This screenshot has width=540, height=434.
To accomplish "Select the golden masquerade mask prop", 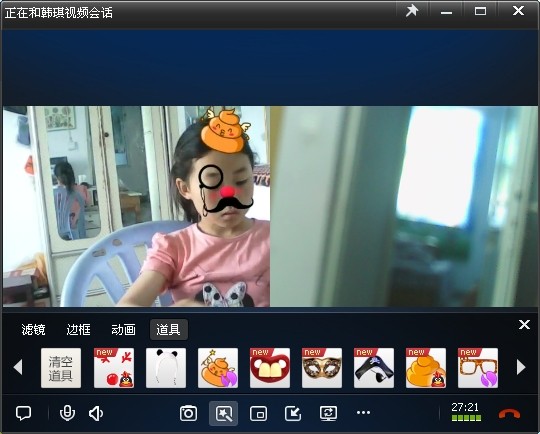I will [322, 368].
